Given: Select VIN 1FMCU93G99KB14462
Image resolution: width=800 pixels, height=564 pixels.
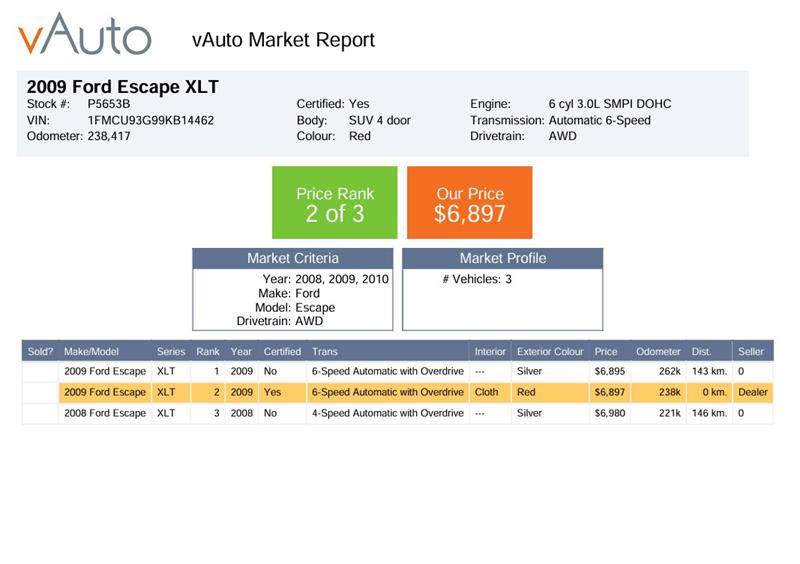Looking at the screenshot, I should (151, 120).
